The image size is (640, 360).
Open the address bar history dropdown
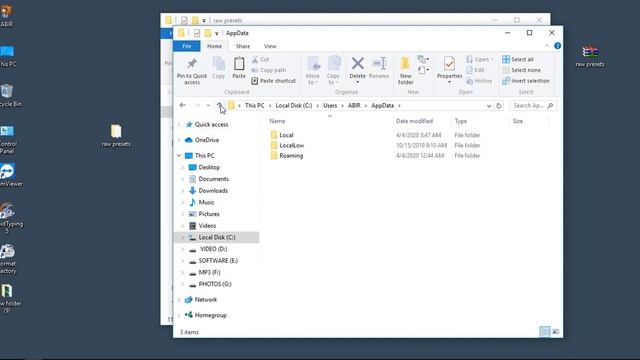click(489, 106)
